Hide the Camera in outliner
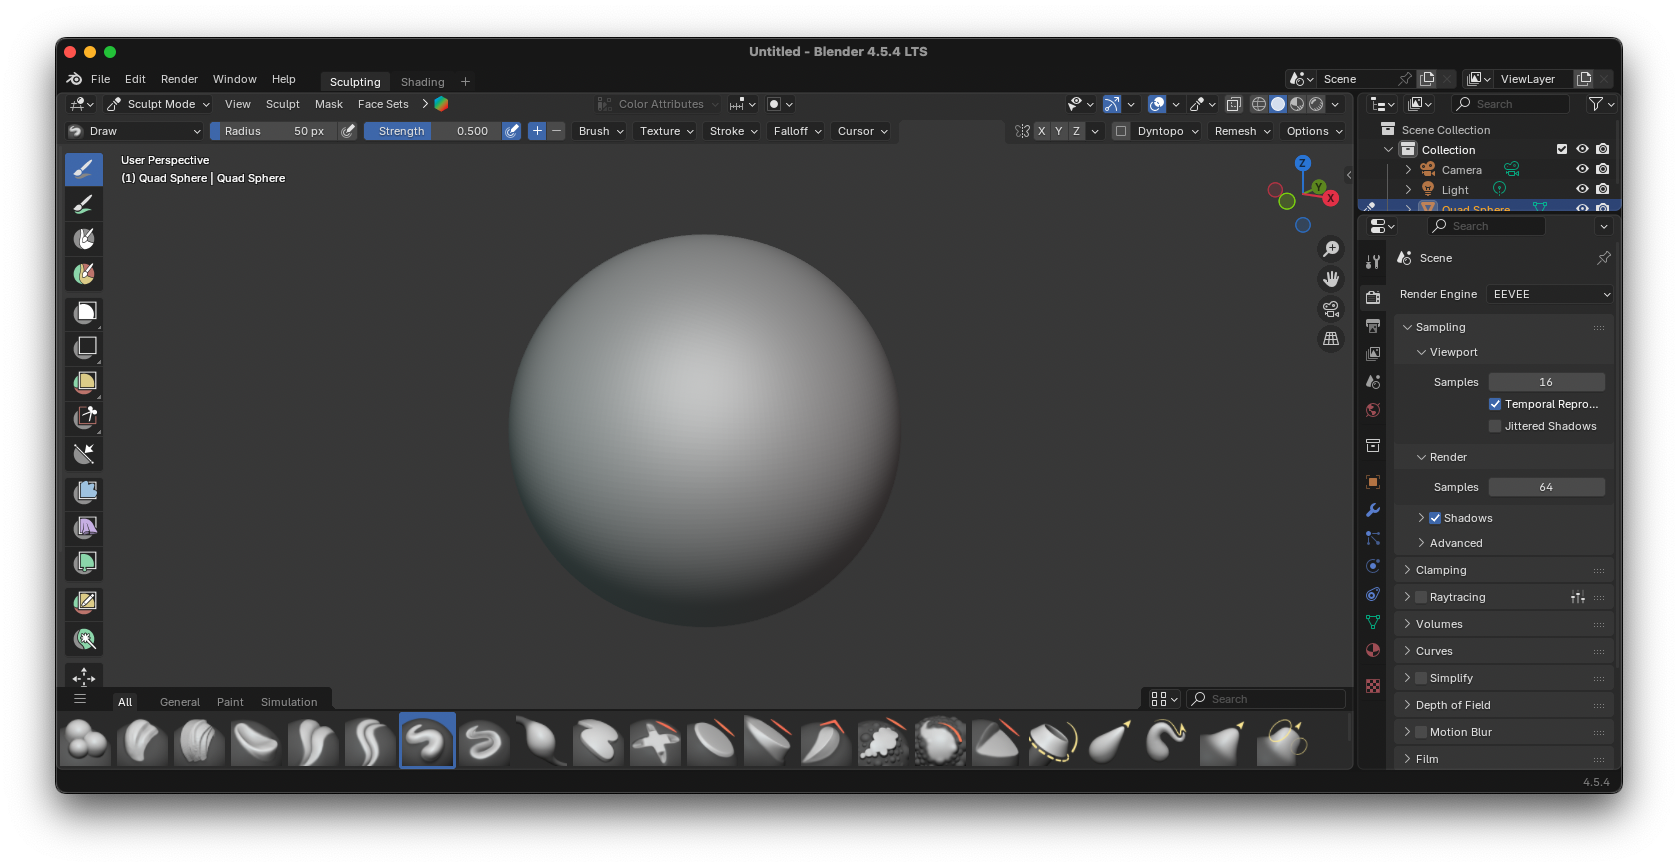Screen dimensions: 1678x867 tap(1582, 170)
